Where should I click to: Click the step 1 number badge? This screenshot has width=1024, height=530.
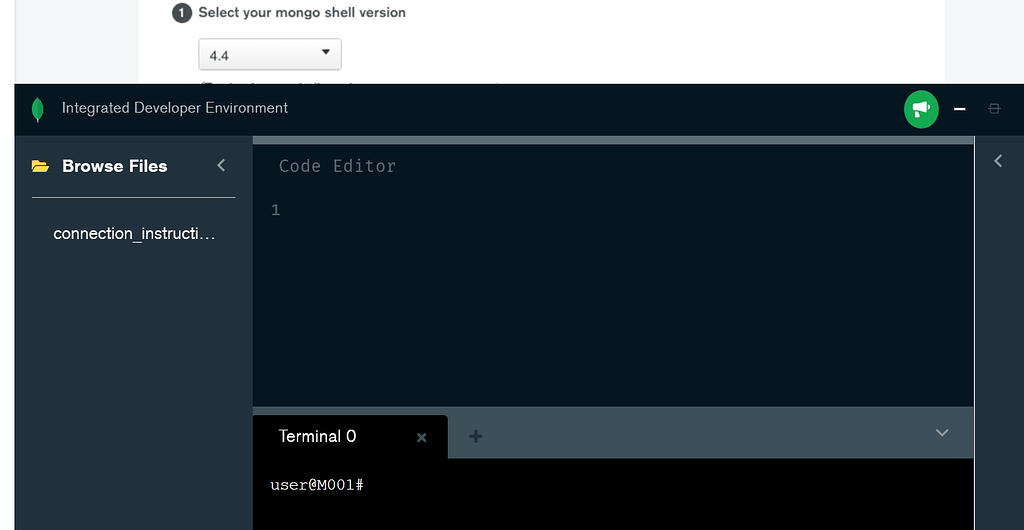tap(182, 13)
